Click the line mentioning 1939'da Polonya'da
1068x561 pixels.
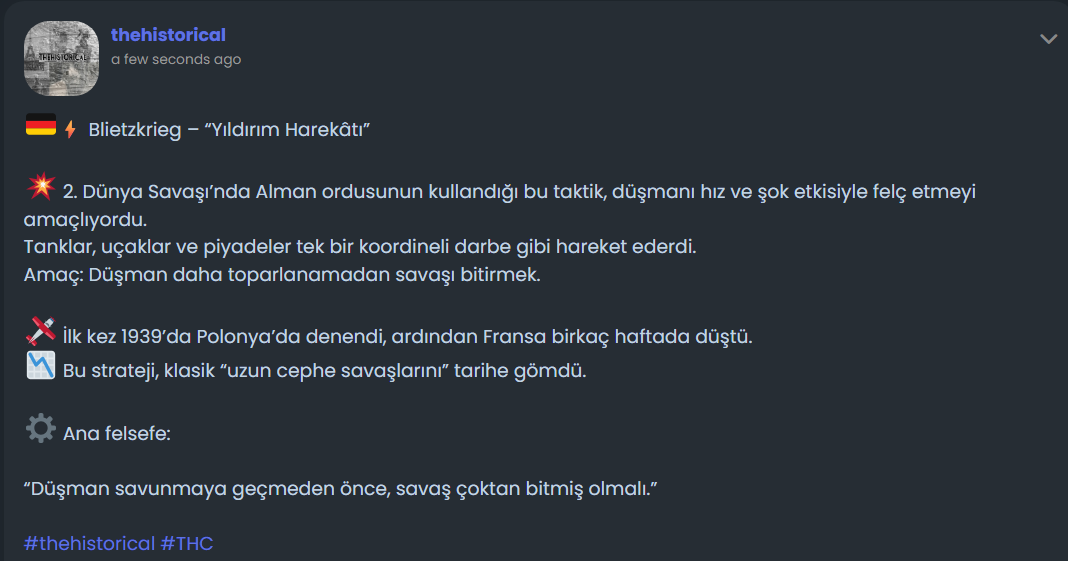coord(407,337)
